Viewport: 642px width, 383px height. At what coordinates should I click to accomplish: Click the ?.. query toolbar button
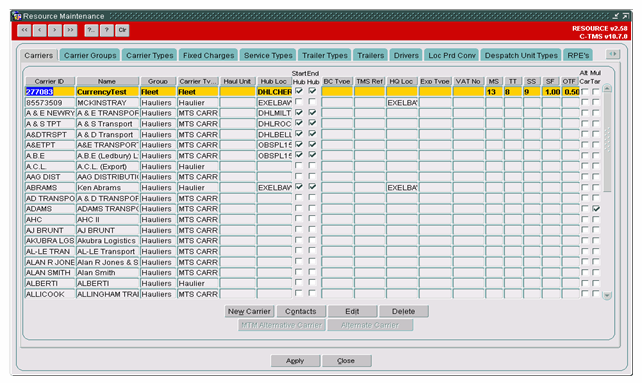click(x=91, y=30)
